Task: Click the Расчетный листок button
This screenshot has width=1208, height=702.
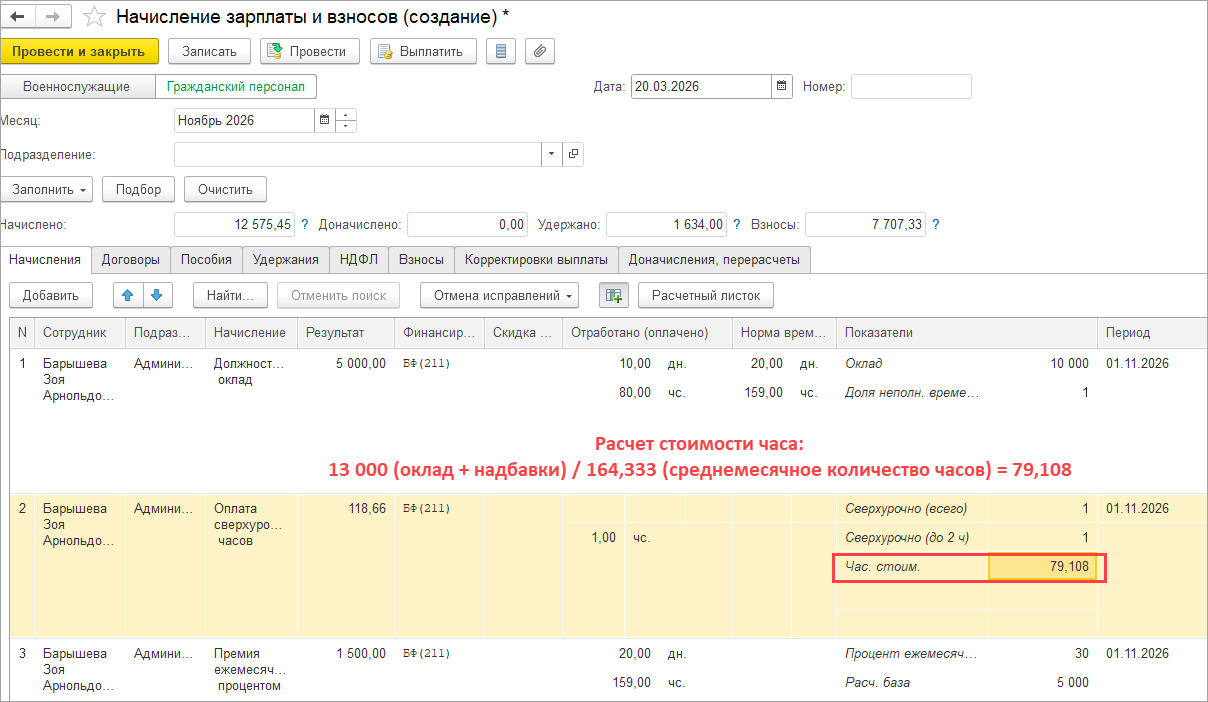Action: pyautogui.click(x=705, y=295)
